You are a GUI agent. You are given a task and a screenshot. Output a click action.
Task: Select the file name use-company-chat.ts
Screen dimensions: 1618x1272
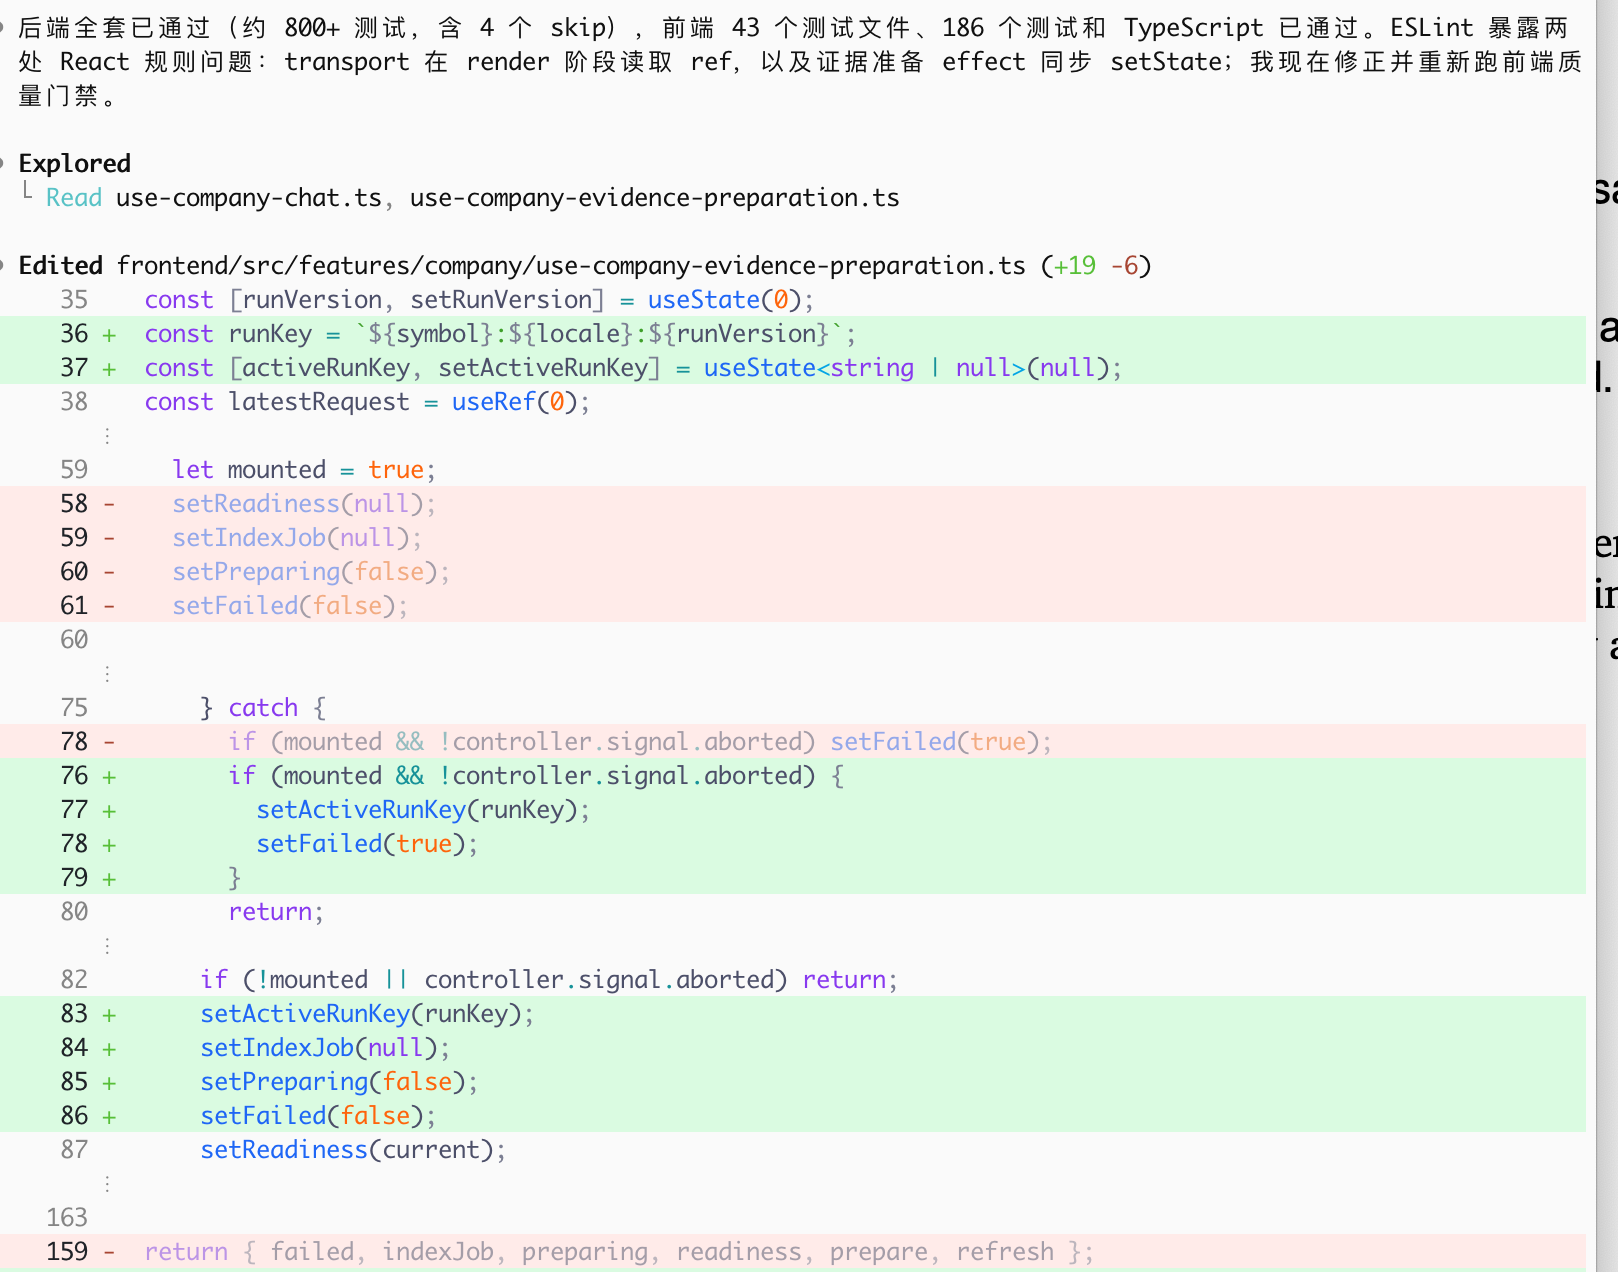[249, 197]
